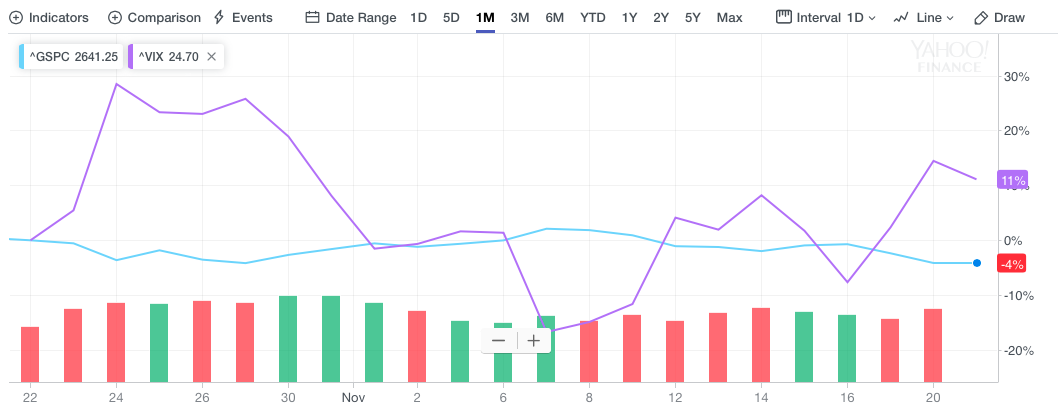The width and height of the screenshot is (1058, 412).
Task: Open the Line chart type dropdown
Action: coord(923,18)
